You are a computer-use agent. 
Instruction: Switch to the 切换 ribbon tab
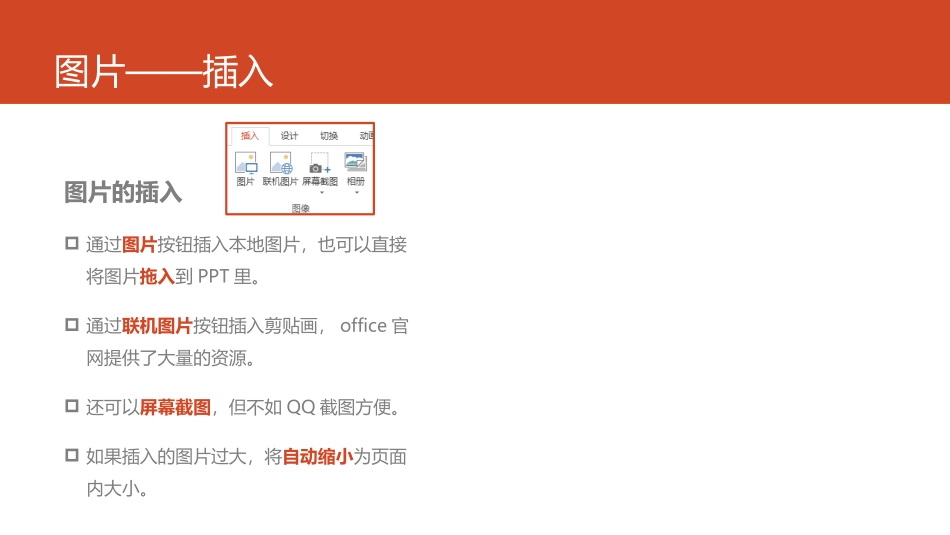pyautogui.click(x=329, y=136)
